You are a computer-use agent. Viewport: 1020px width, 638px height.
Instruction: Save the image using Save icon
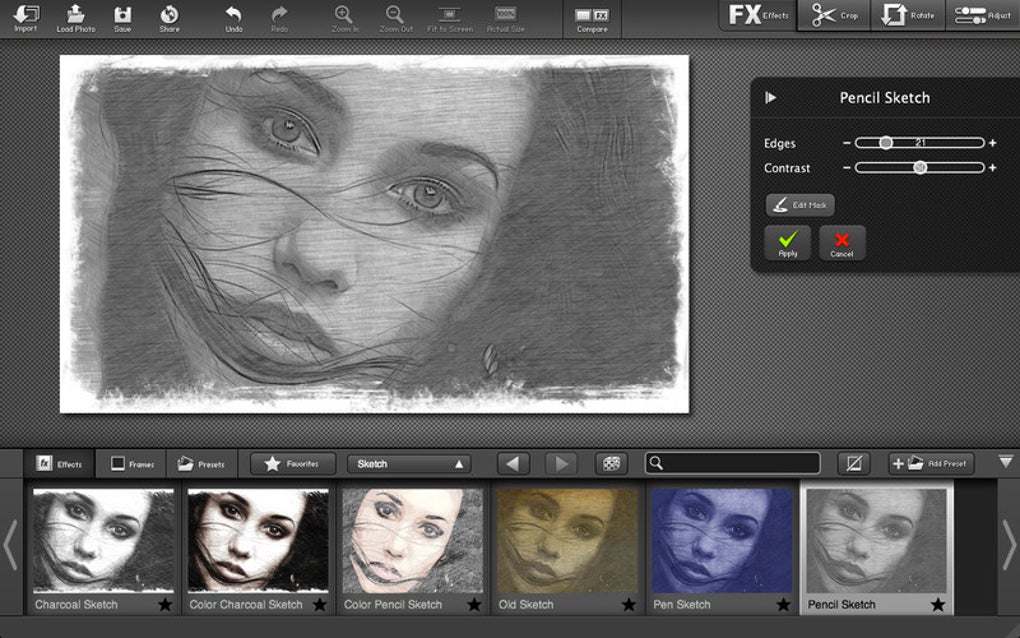coord(122,16)
